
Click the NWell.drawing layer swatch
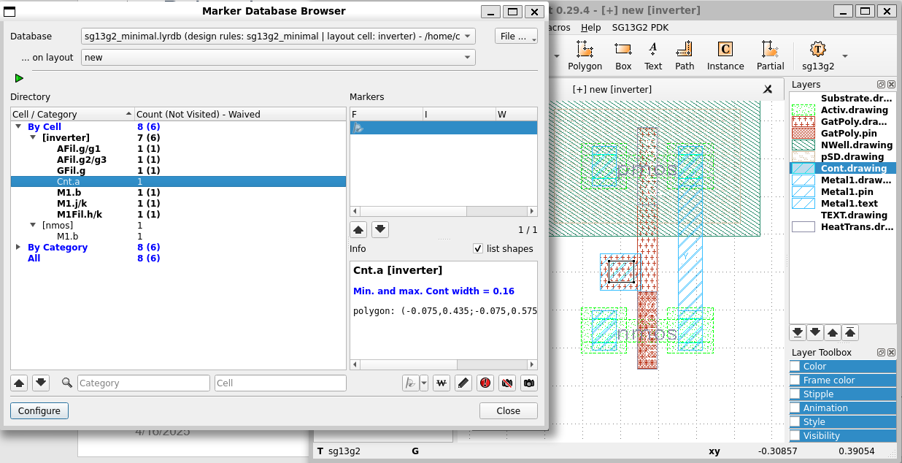(804, 145)
